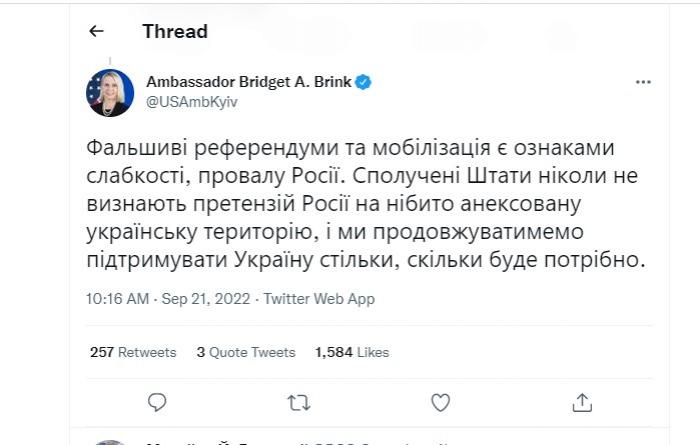Go back using the arrow icon
This screenshot has width=700, height=445.
[96, 31]
